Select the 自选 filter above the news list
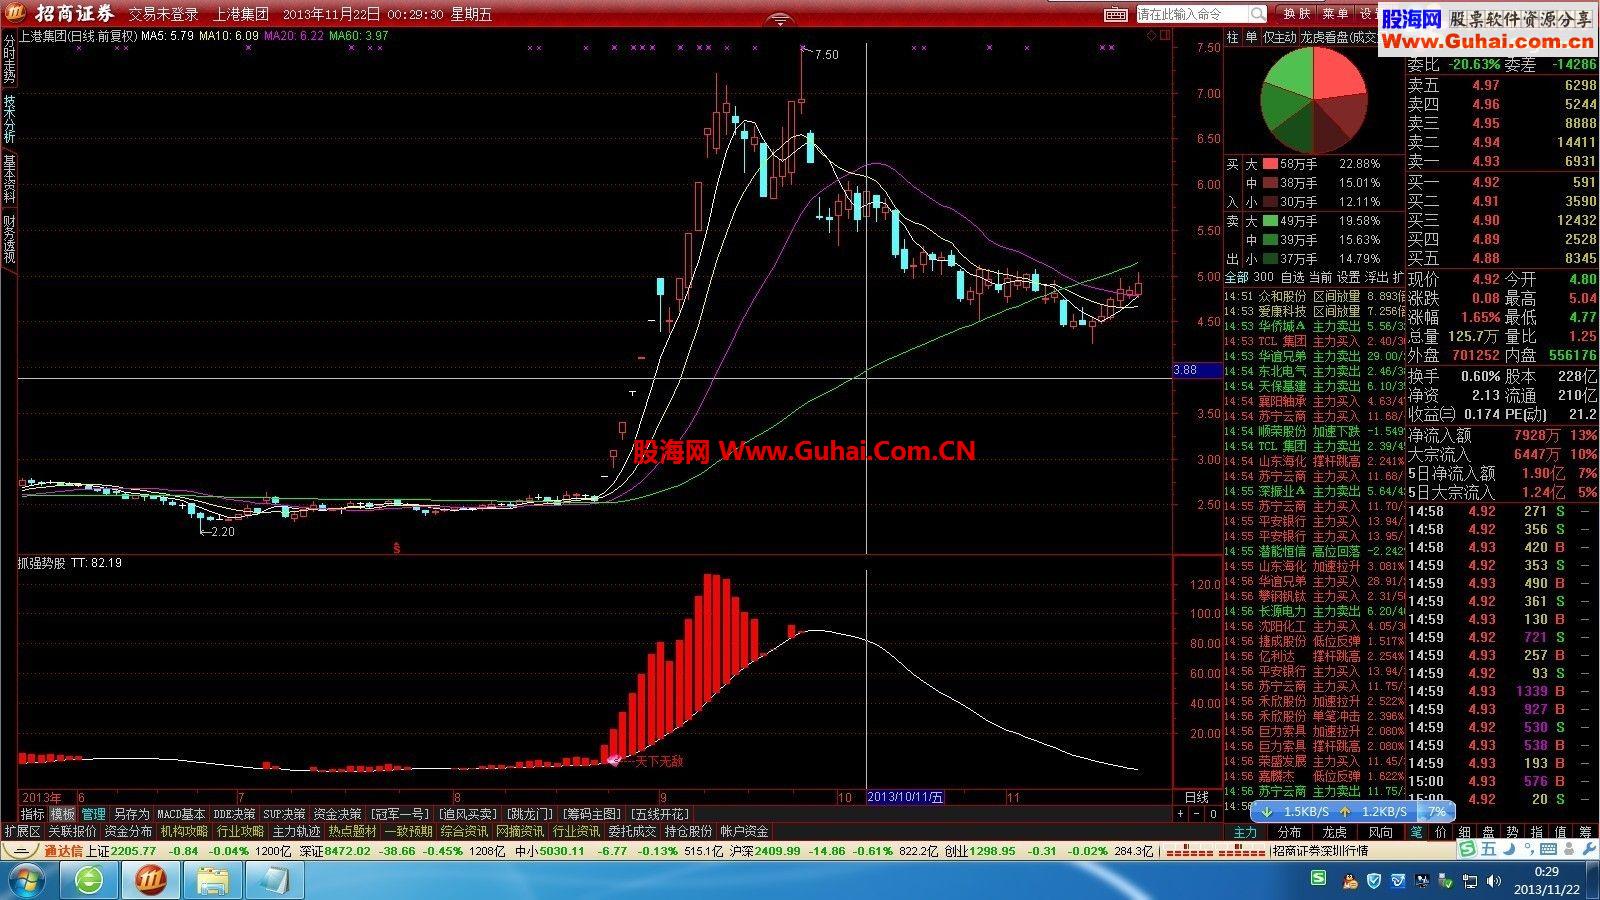This screenshot has height=900, width=1600. click(1292, 277)
